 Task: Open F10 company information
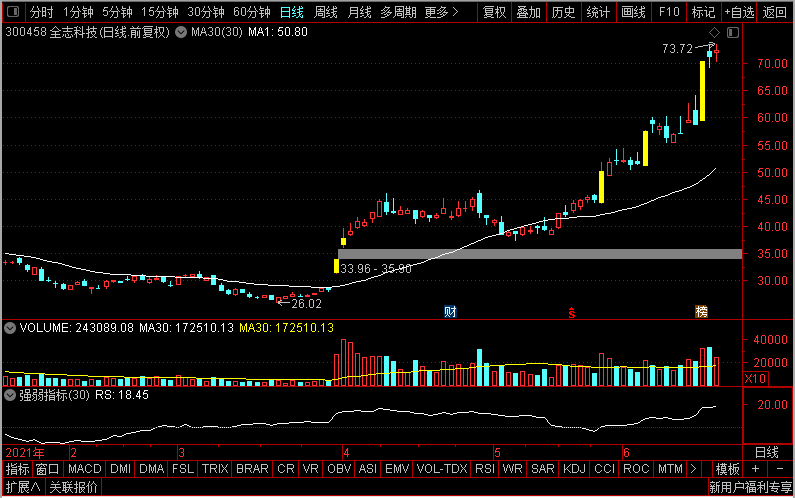669,12
